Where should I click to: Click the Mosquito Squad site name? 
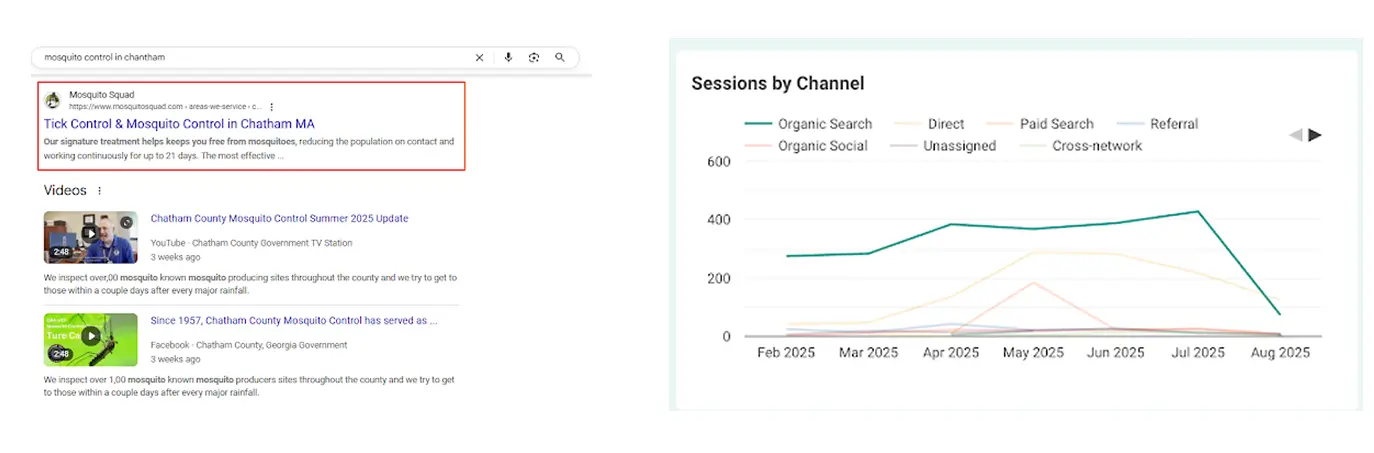(101, 94)
